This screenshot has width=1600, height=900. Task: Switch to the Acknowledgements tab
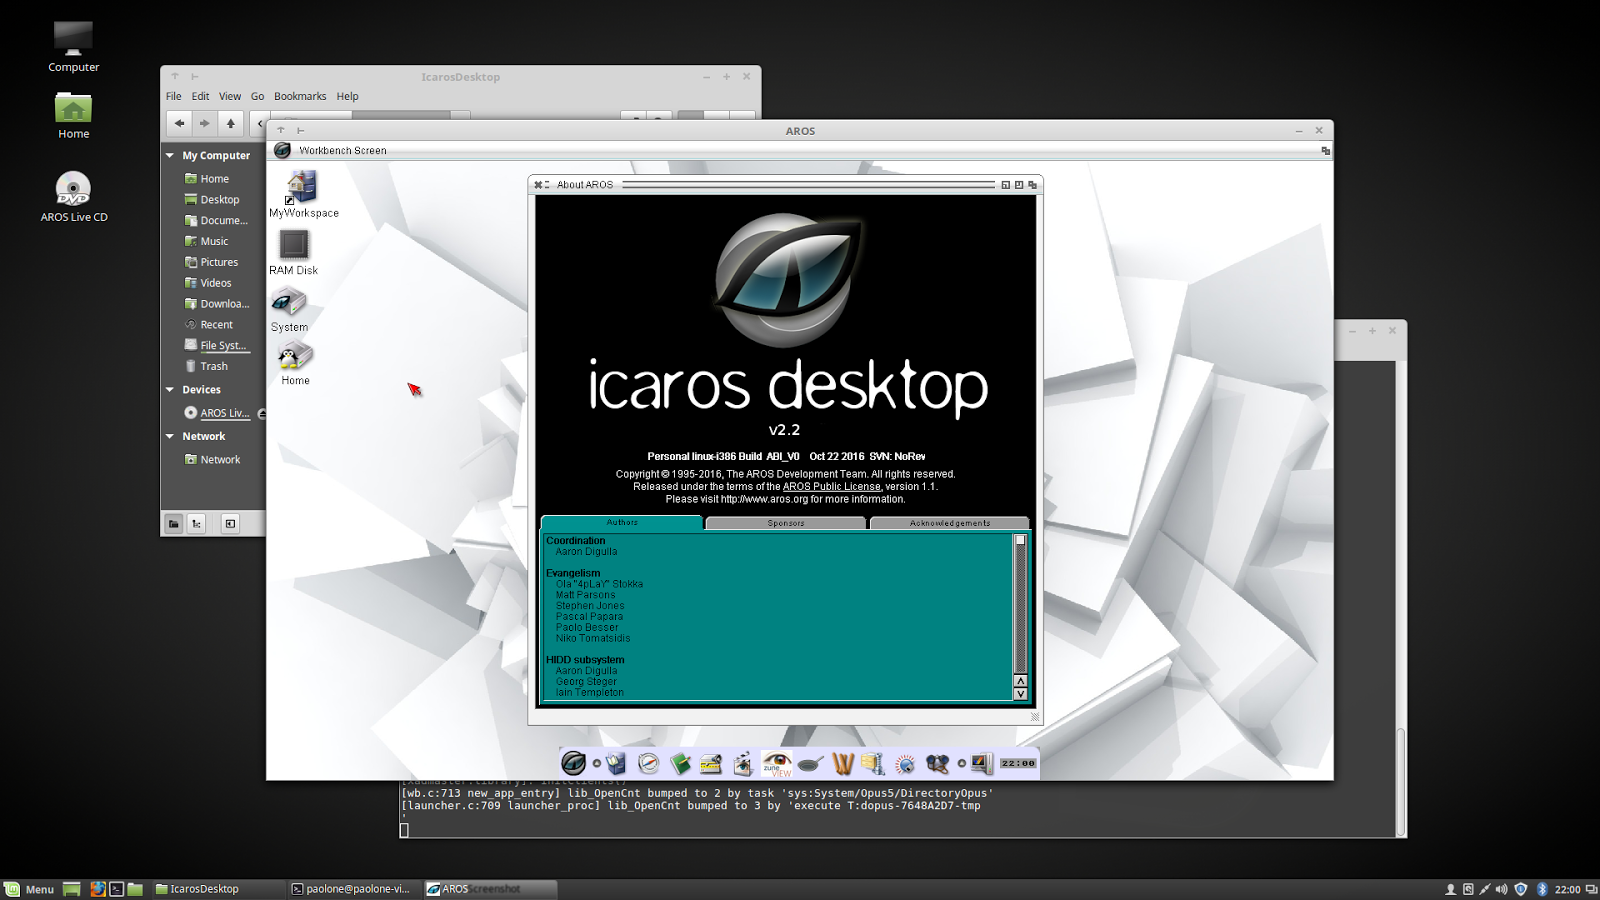point(950,523)
